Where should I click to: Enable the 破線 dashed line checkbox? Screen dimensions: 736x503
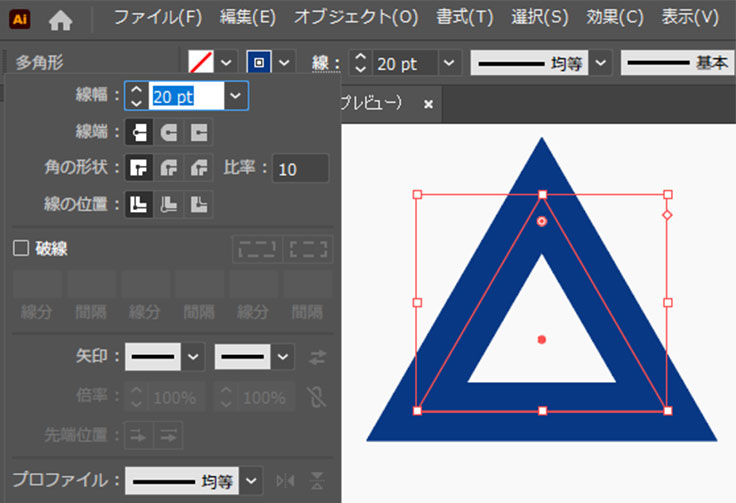point(21,249)
